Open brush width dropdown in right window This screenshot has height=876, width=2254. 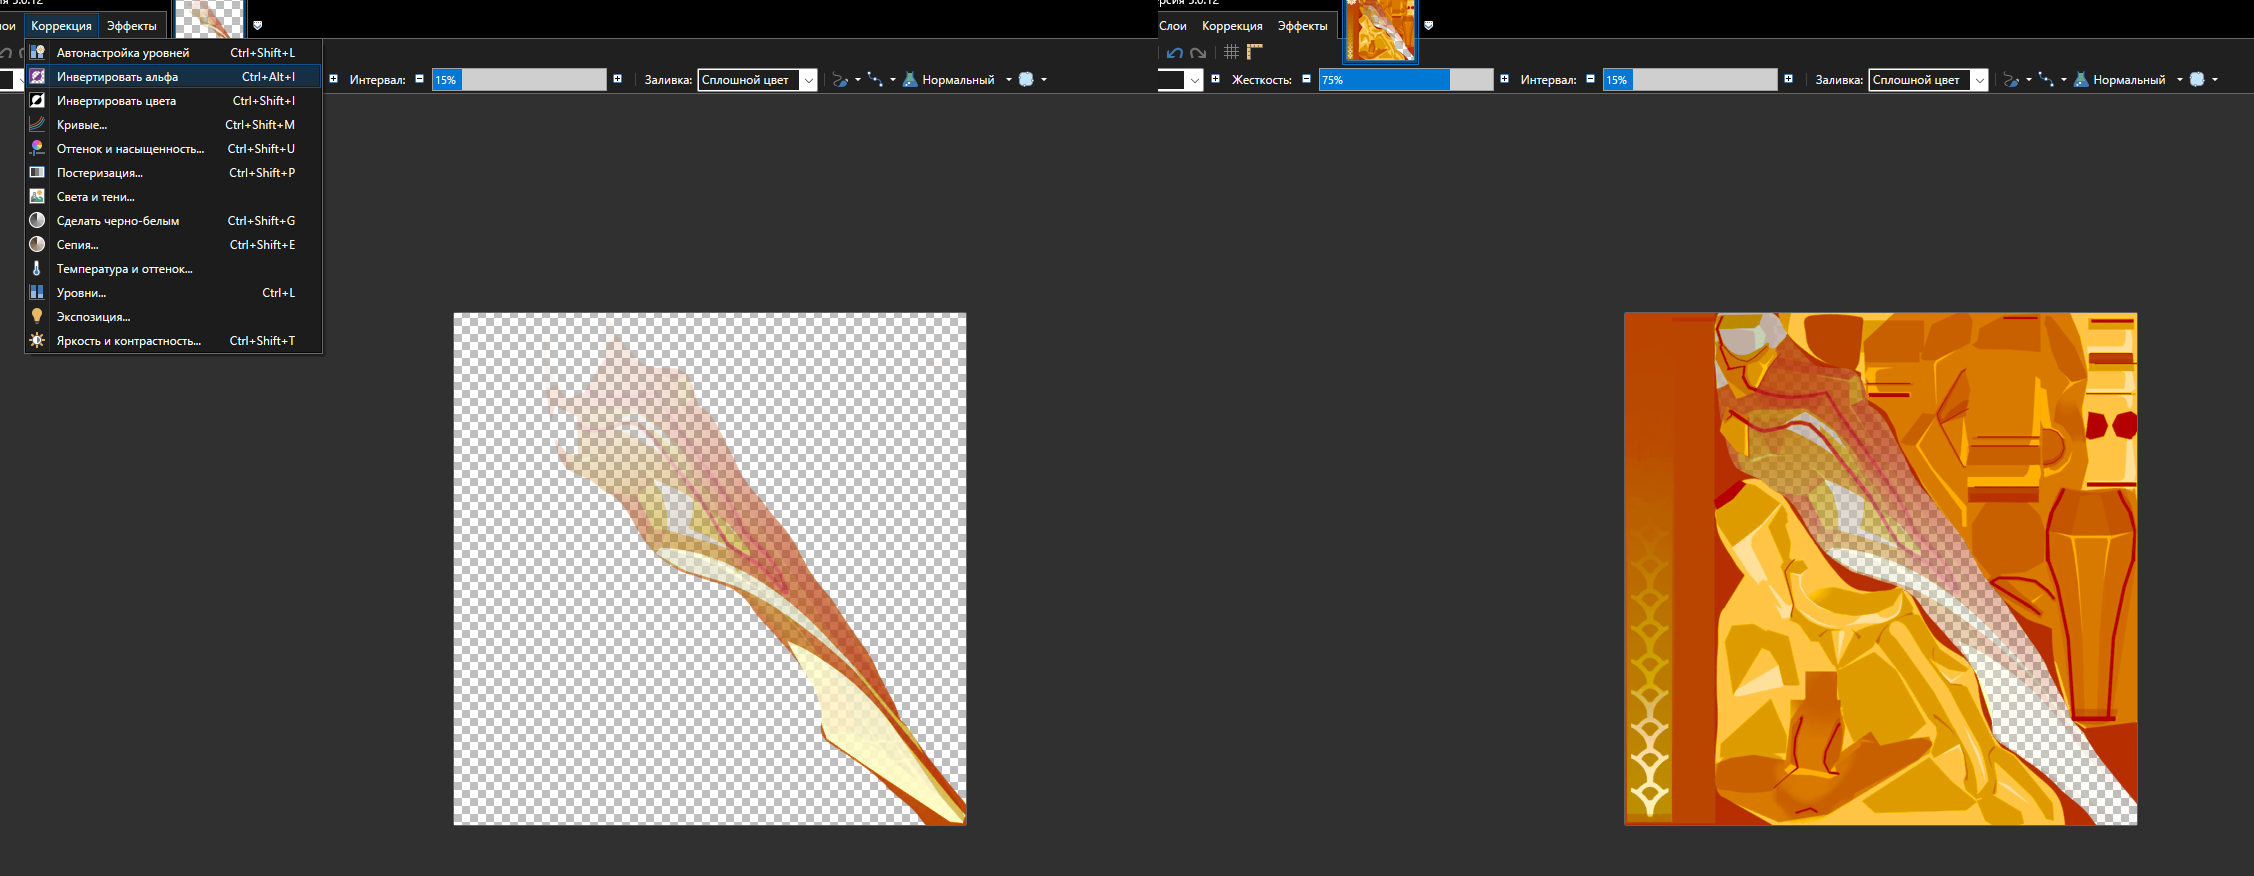pyautogui.click(x=1194, y=80)
